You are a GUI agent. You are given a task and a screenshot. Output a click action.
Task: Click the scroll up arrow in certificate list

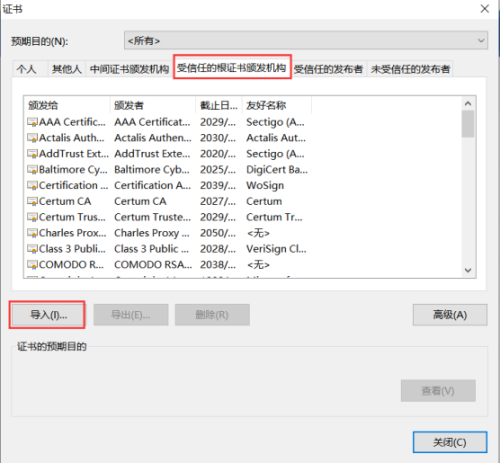click(x=468, y=104)
